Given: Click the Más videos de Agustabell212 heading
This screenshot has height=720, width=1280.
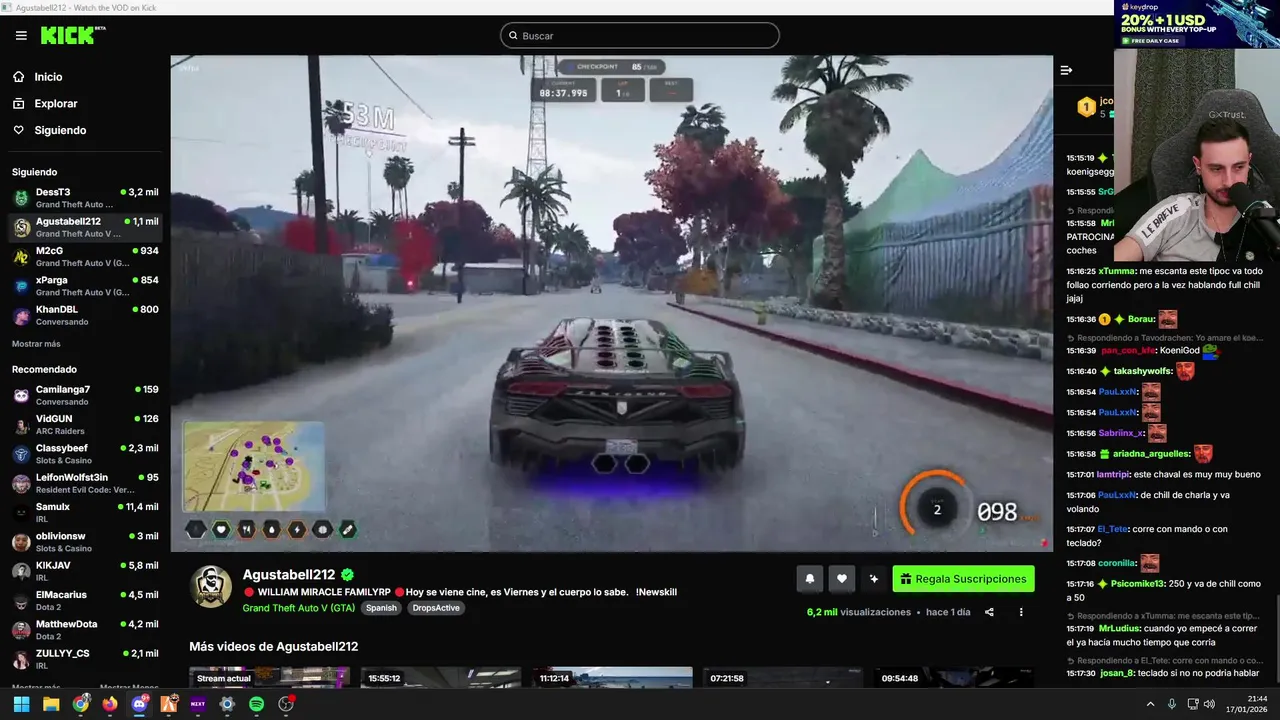Looking at the screenshot, I should pyautogui.click(x=274, y=647).
